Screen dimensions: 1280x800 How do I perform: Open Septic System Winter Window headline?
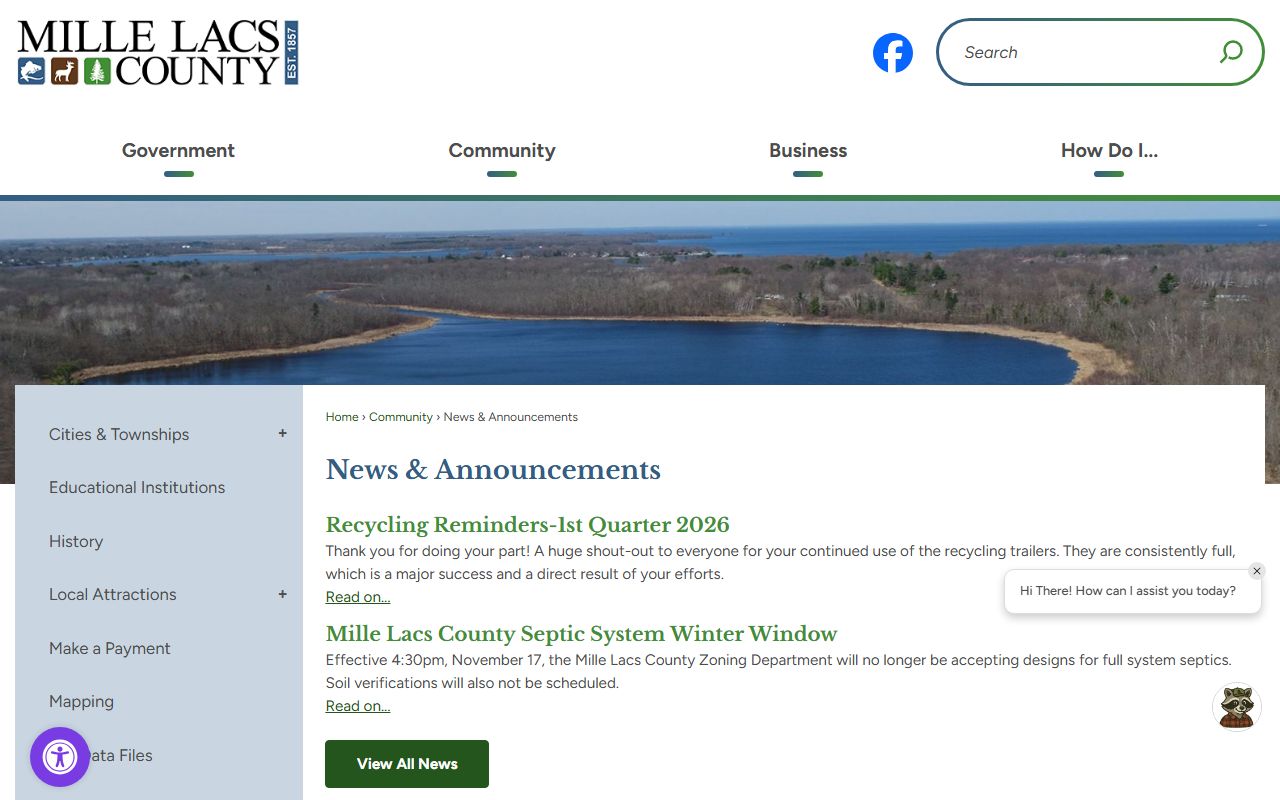click(x=582, y=634)
